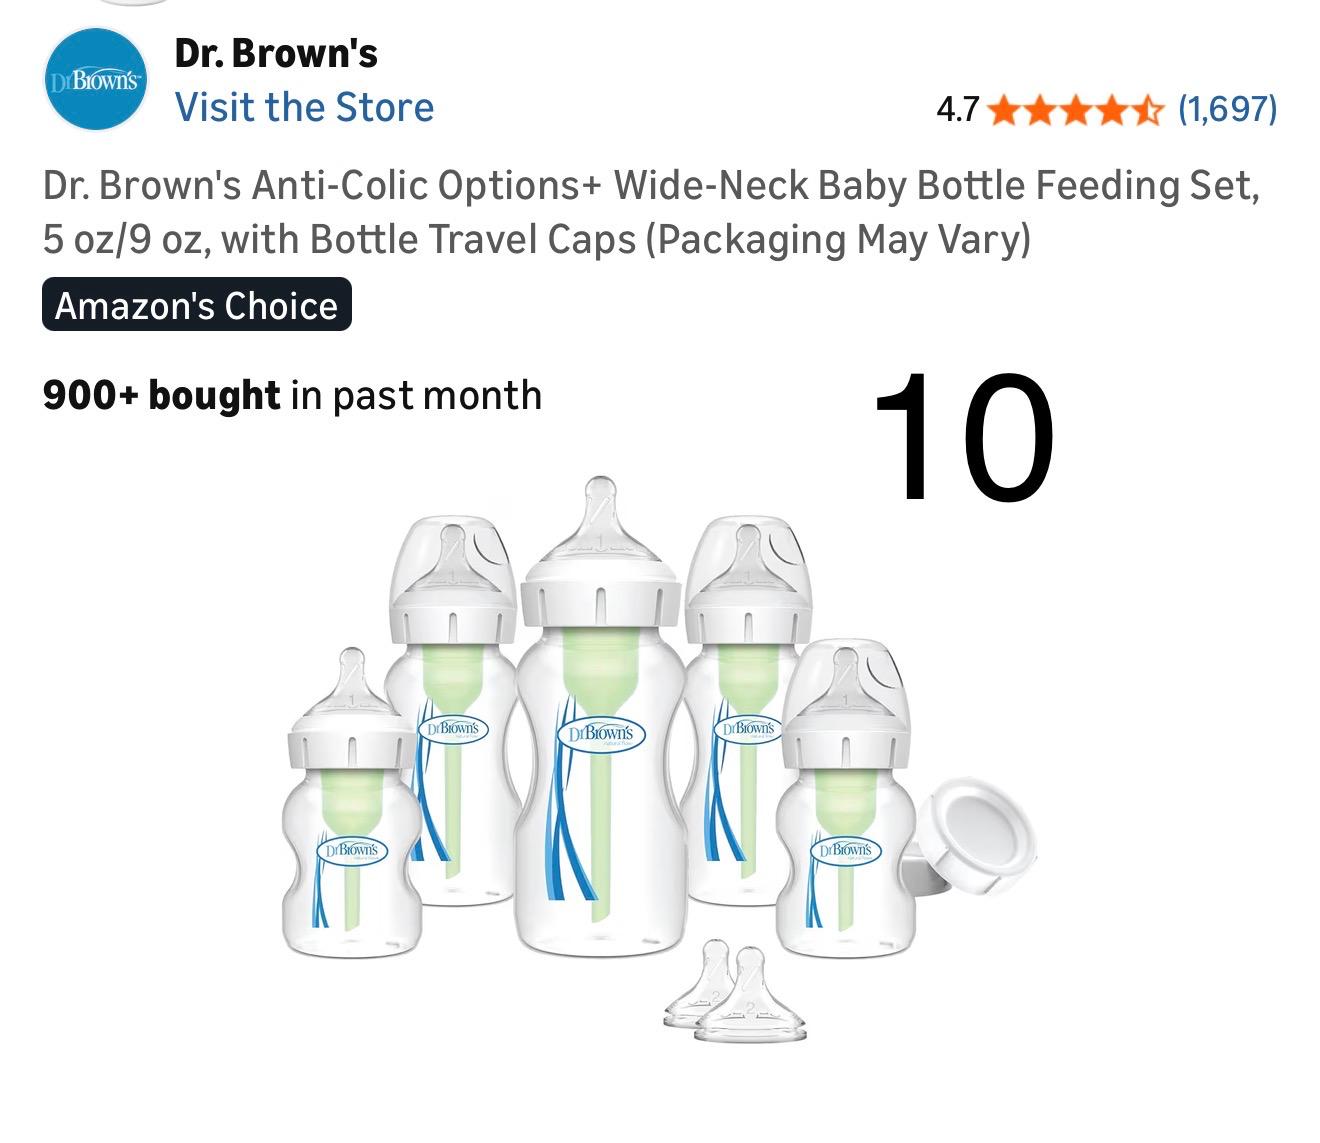Click the orange star rating icons

coord(1076,108)
